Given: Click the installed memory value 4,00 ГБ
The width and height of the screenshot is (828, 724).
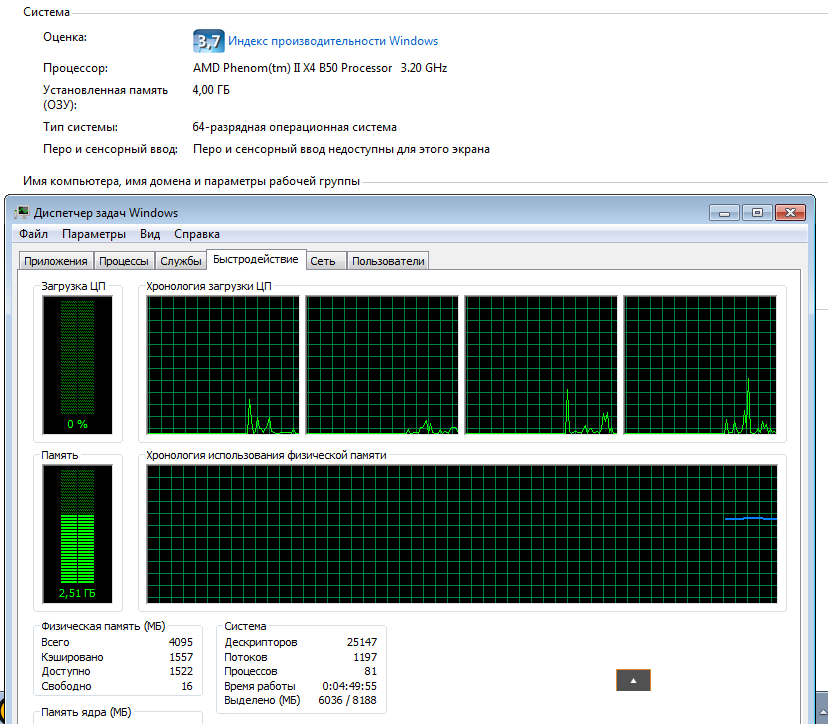Looking at the screenshot, I should pos(211,90).
